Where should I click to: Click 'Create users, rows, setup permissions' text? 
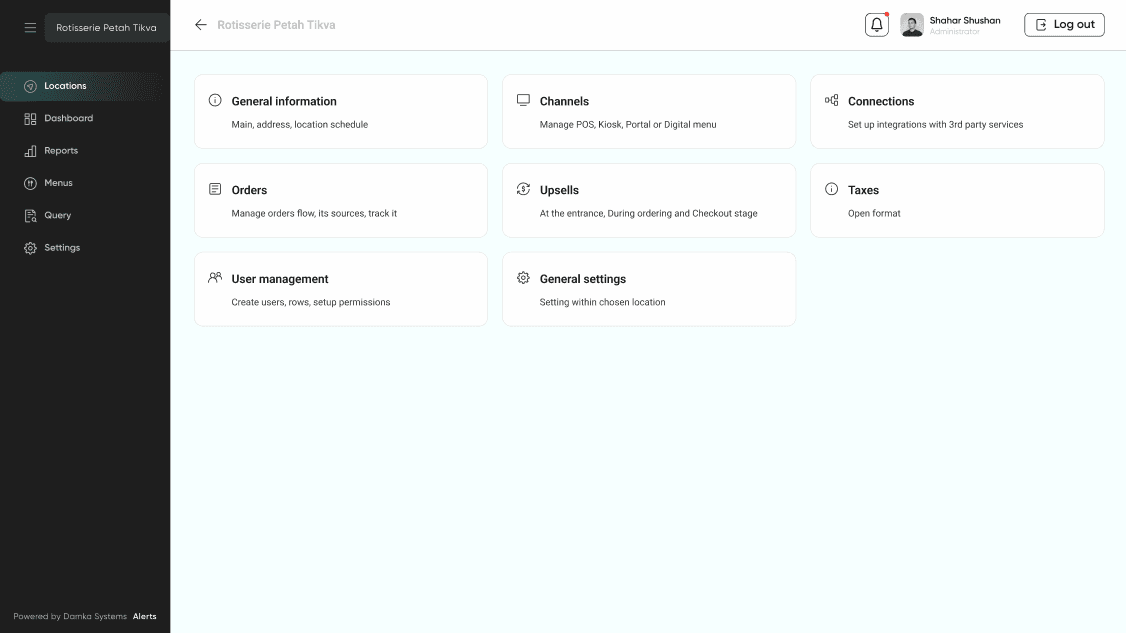point(310,302)
